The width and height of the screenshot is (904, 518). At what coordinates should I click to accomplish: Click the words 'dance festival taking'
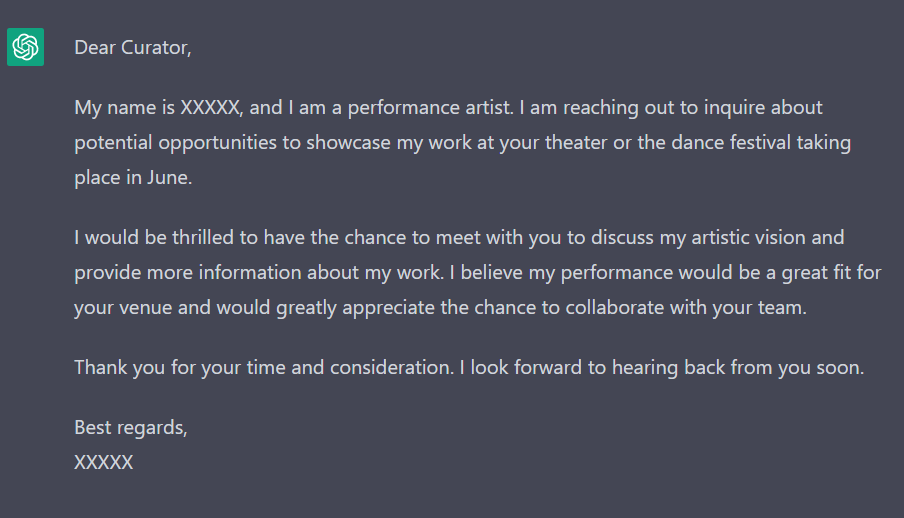(x=761, y=143)
